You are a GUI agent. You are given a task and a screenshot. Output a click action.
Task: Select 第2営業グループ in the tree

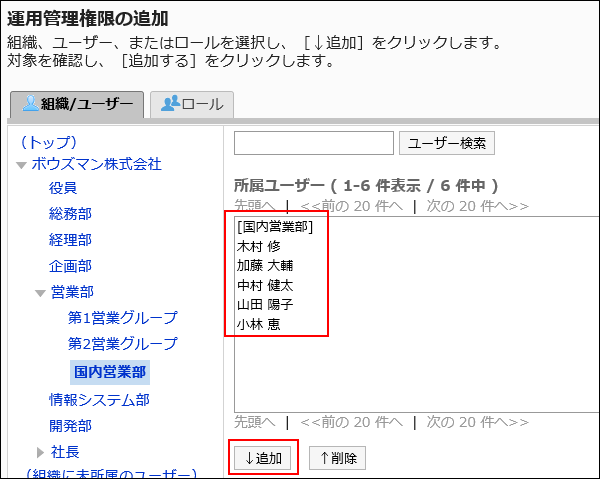click(122, 344)
